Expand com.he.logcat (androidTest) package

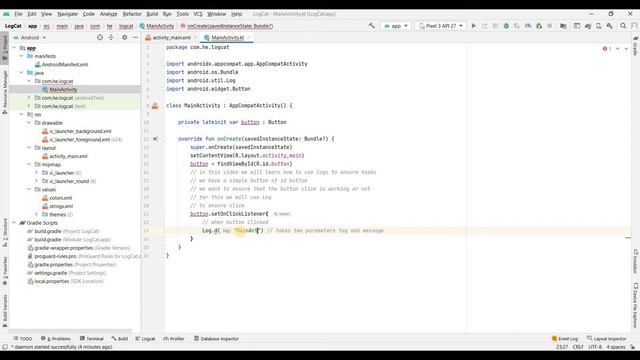pos(29,98)
